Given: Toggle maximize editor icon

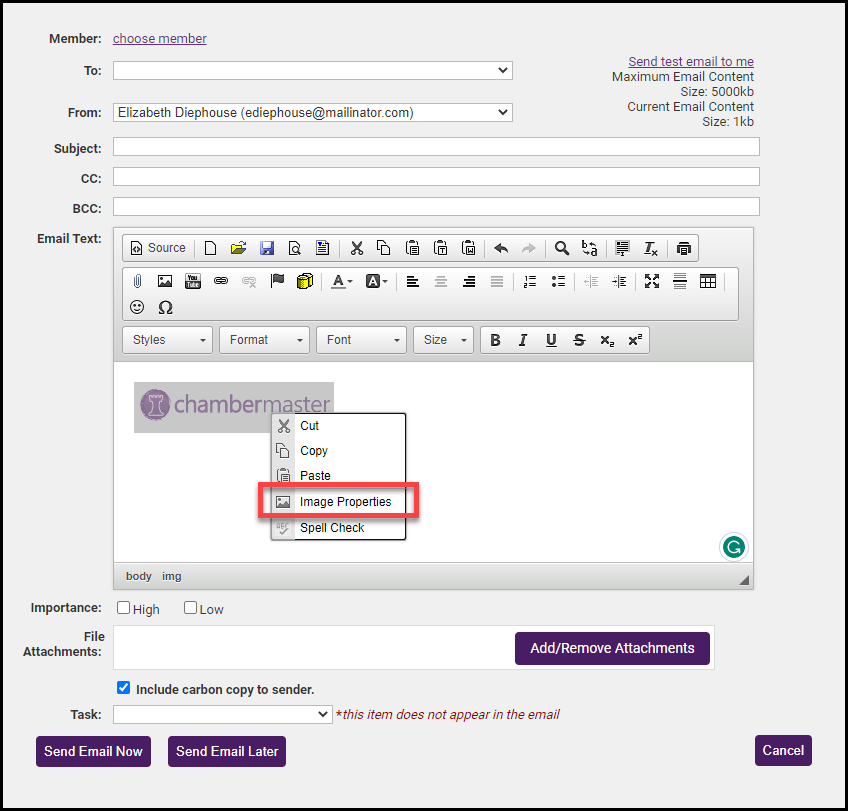Looking at the screenshot, I should click(652, 282).
